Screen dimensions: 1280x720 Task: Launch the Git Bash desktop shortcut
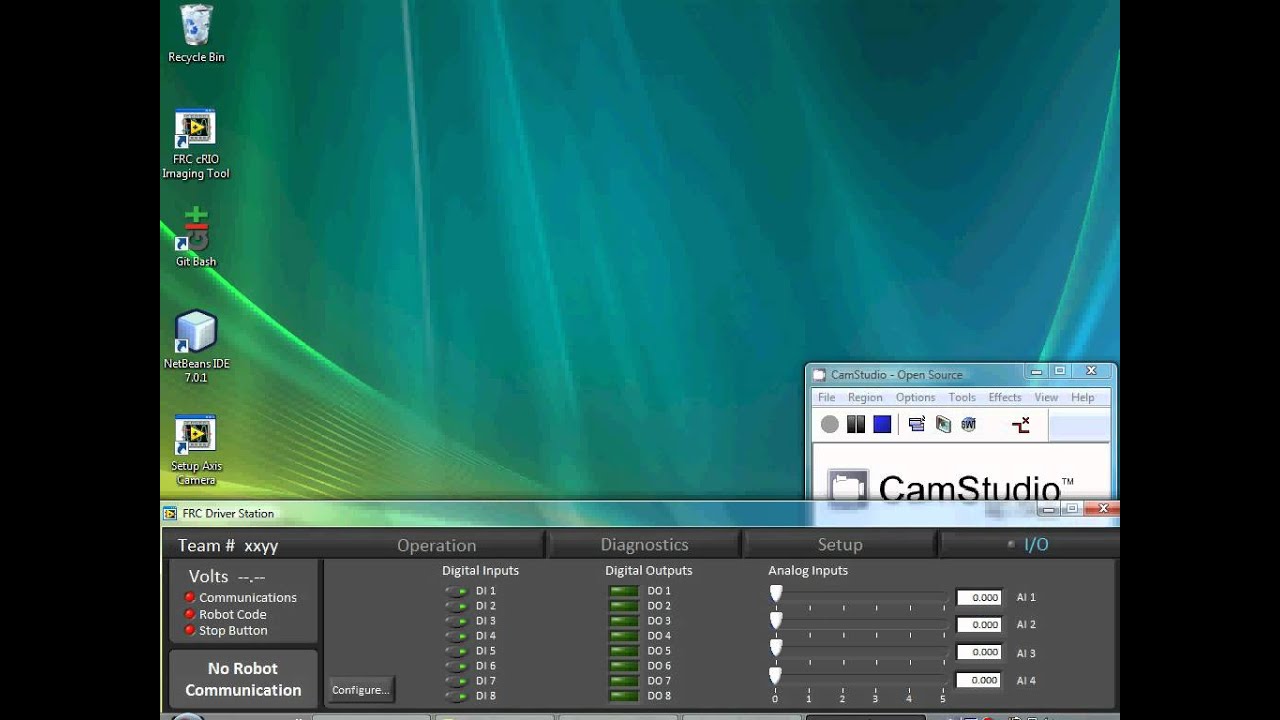pos(196,237)
